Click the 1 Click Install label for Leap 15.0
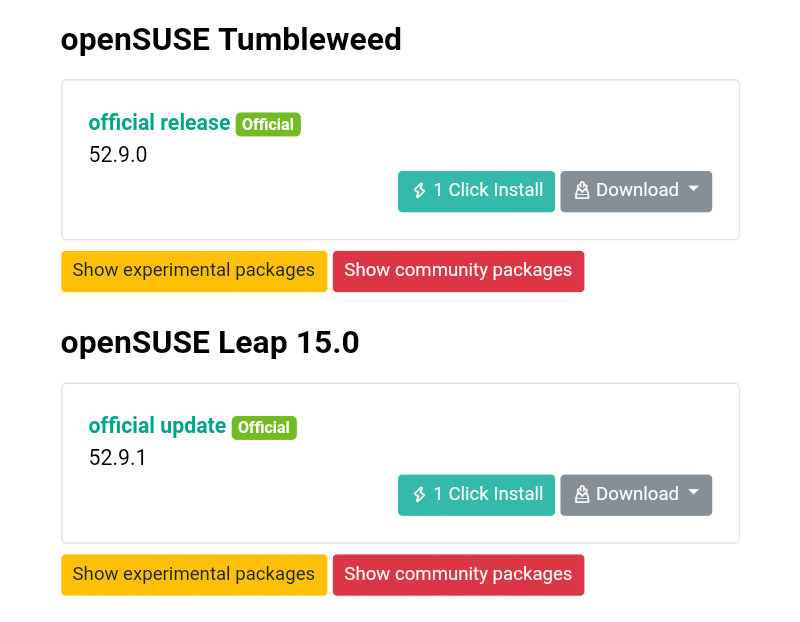800x622 pixels. coord(488,494)
